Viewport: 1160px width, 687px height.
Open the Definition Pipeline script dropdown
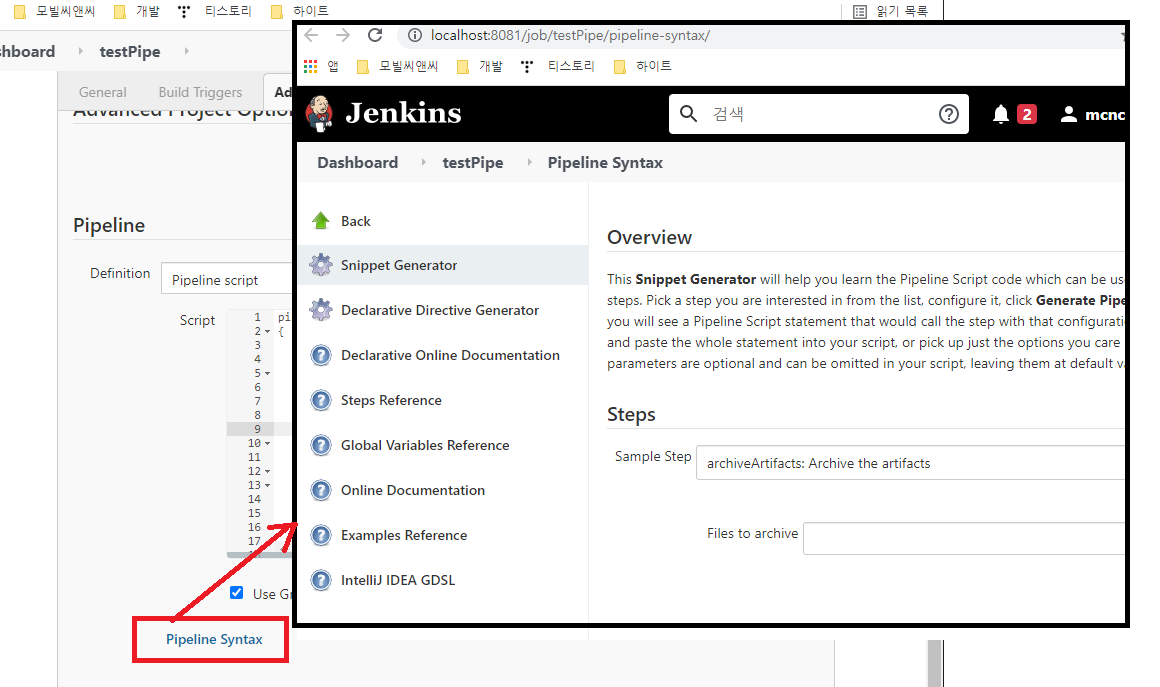point(226,280)
